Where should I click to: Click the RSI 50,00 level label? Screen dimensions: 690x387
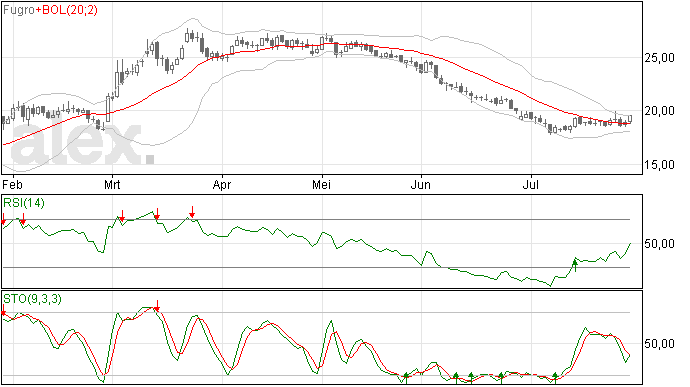tap(659, 243)
